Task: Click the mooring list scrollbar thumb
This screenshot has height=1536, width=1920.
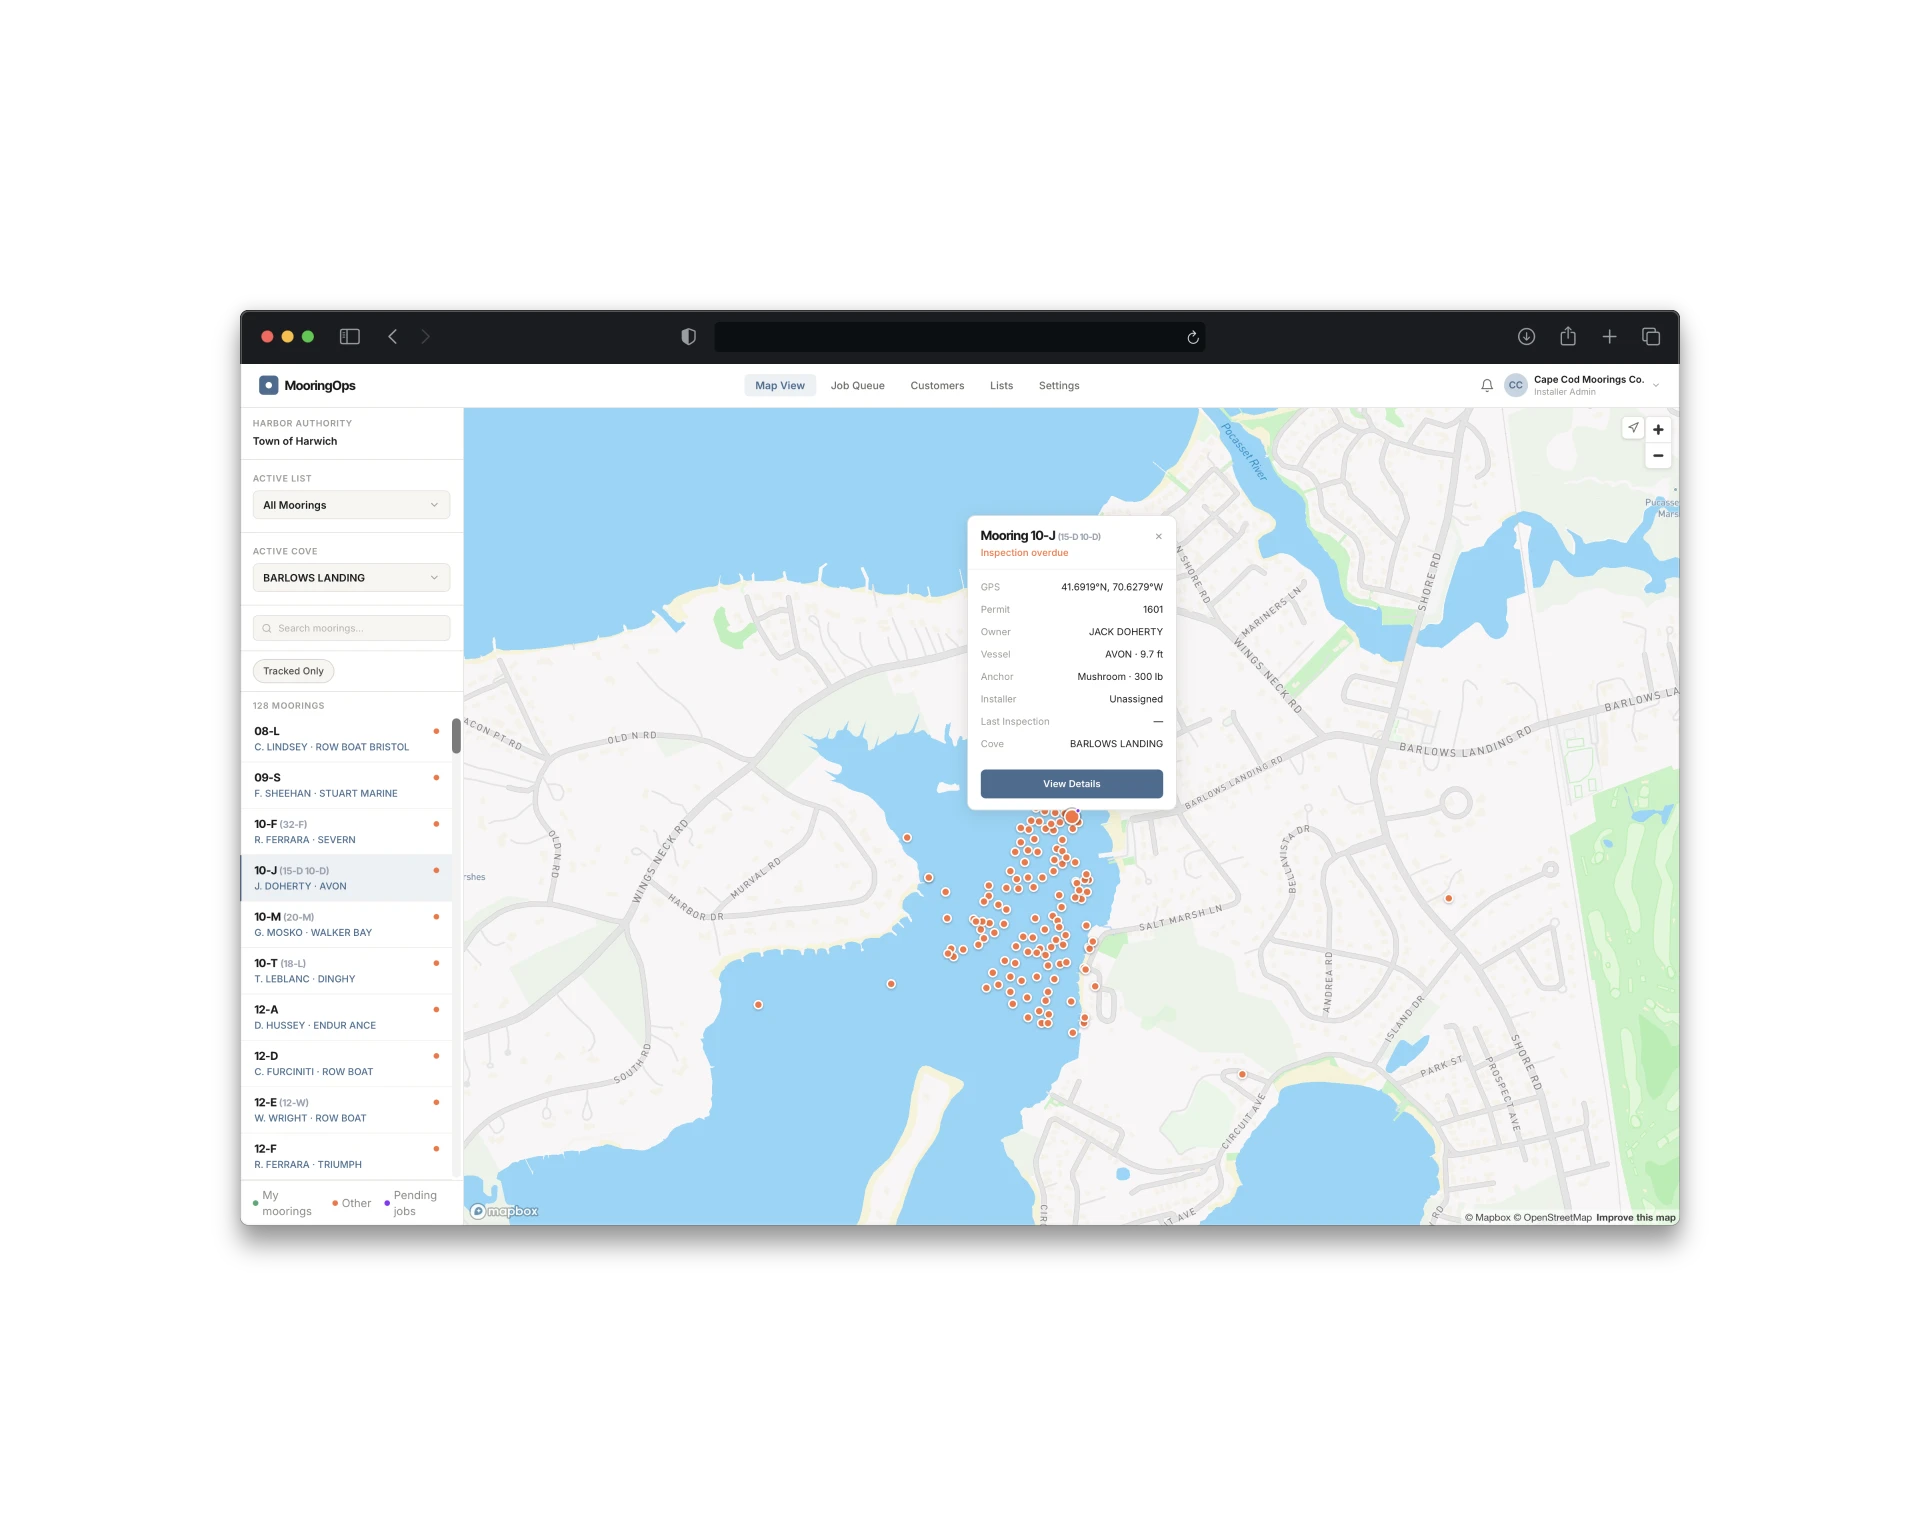Action: (456, 736)
